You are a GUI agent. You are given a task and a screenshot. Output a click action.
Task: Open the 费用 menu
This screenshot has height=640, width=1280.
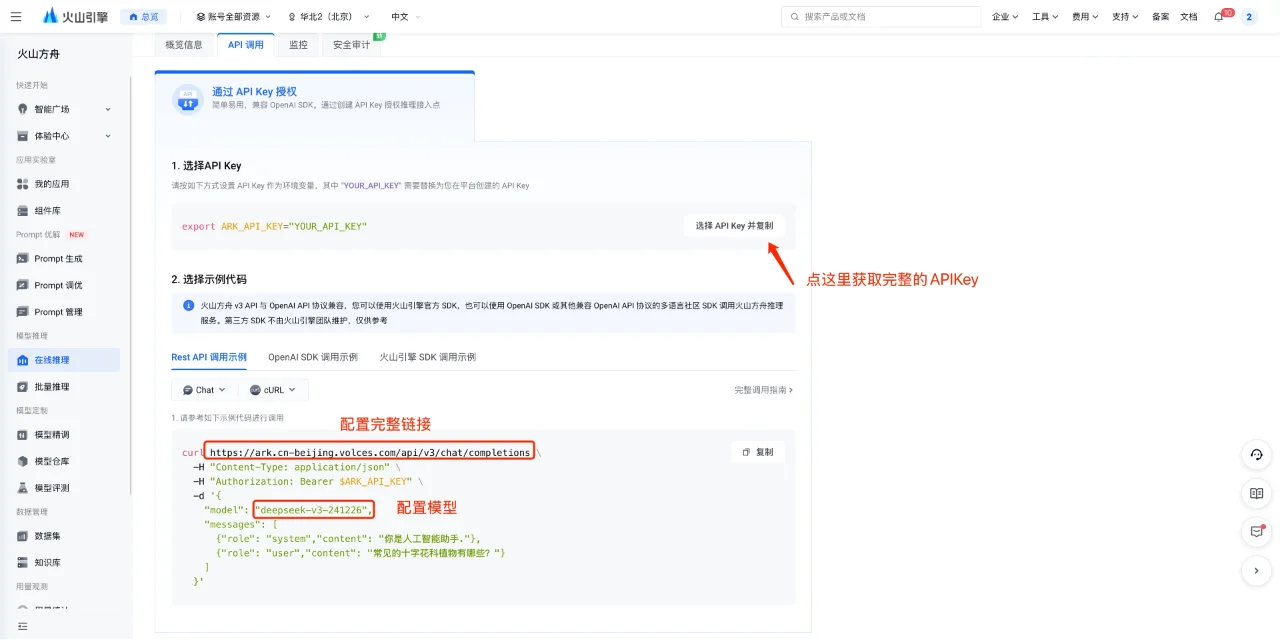(1085, 16)
